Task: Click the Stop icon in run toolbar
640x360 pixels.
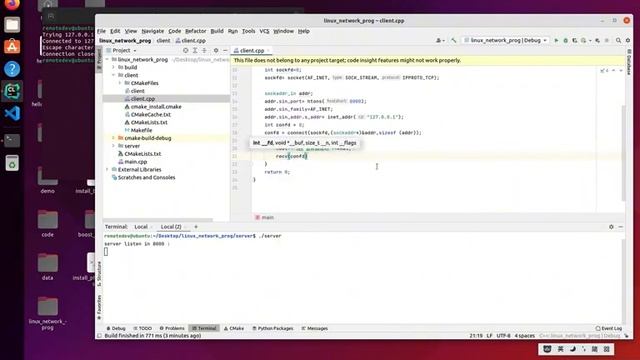Action: (607, 40)
